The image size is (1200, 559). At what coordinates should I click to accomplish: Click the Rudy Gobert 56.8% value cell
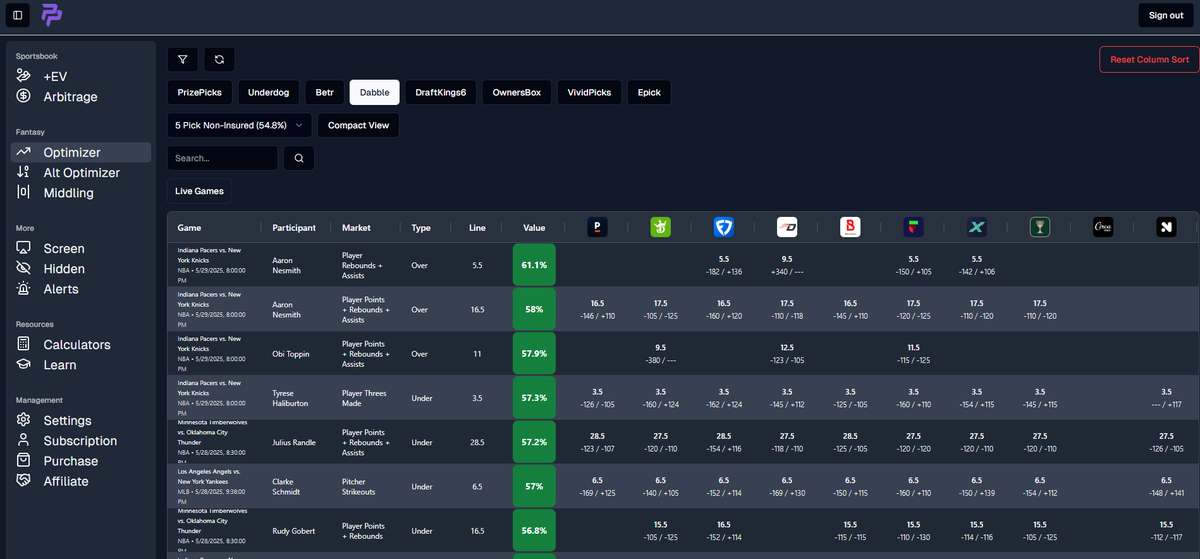pyautogui.click(x=533, y=529)
